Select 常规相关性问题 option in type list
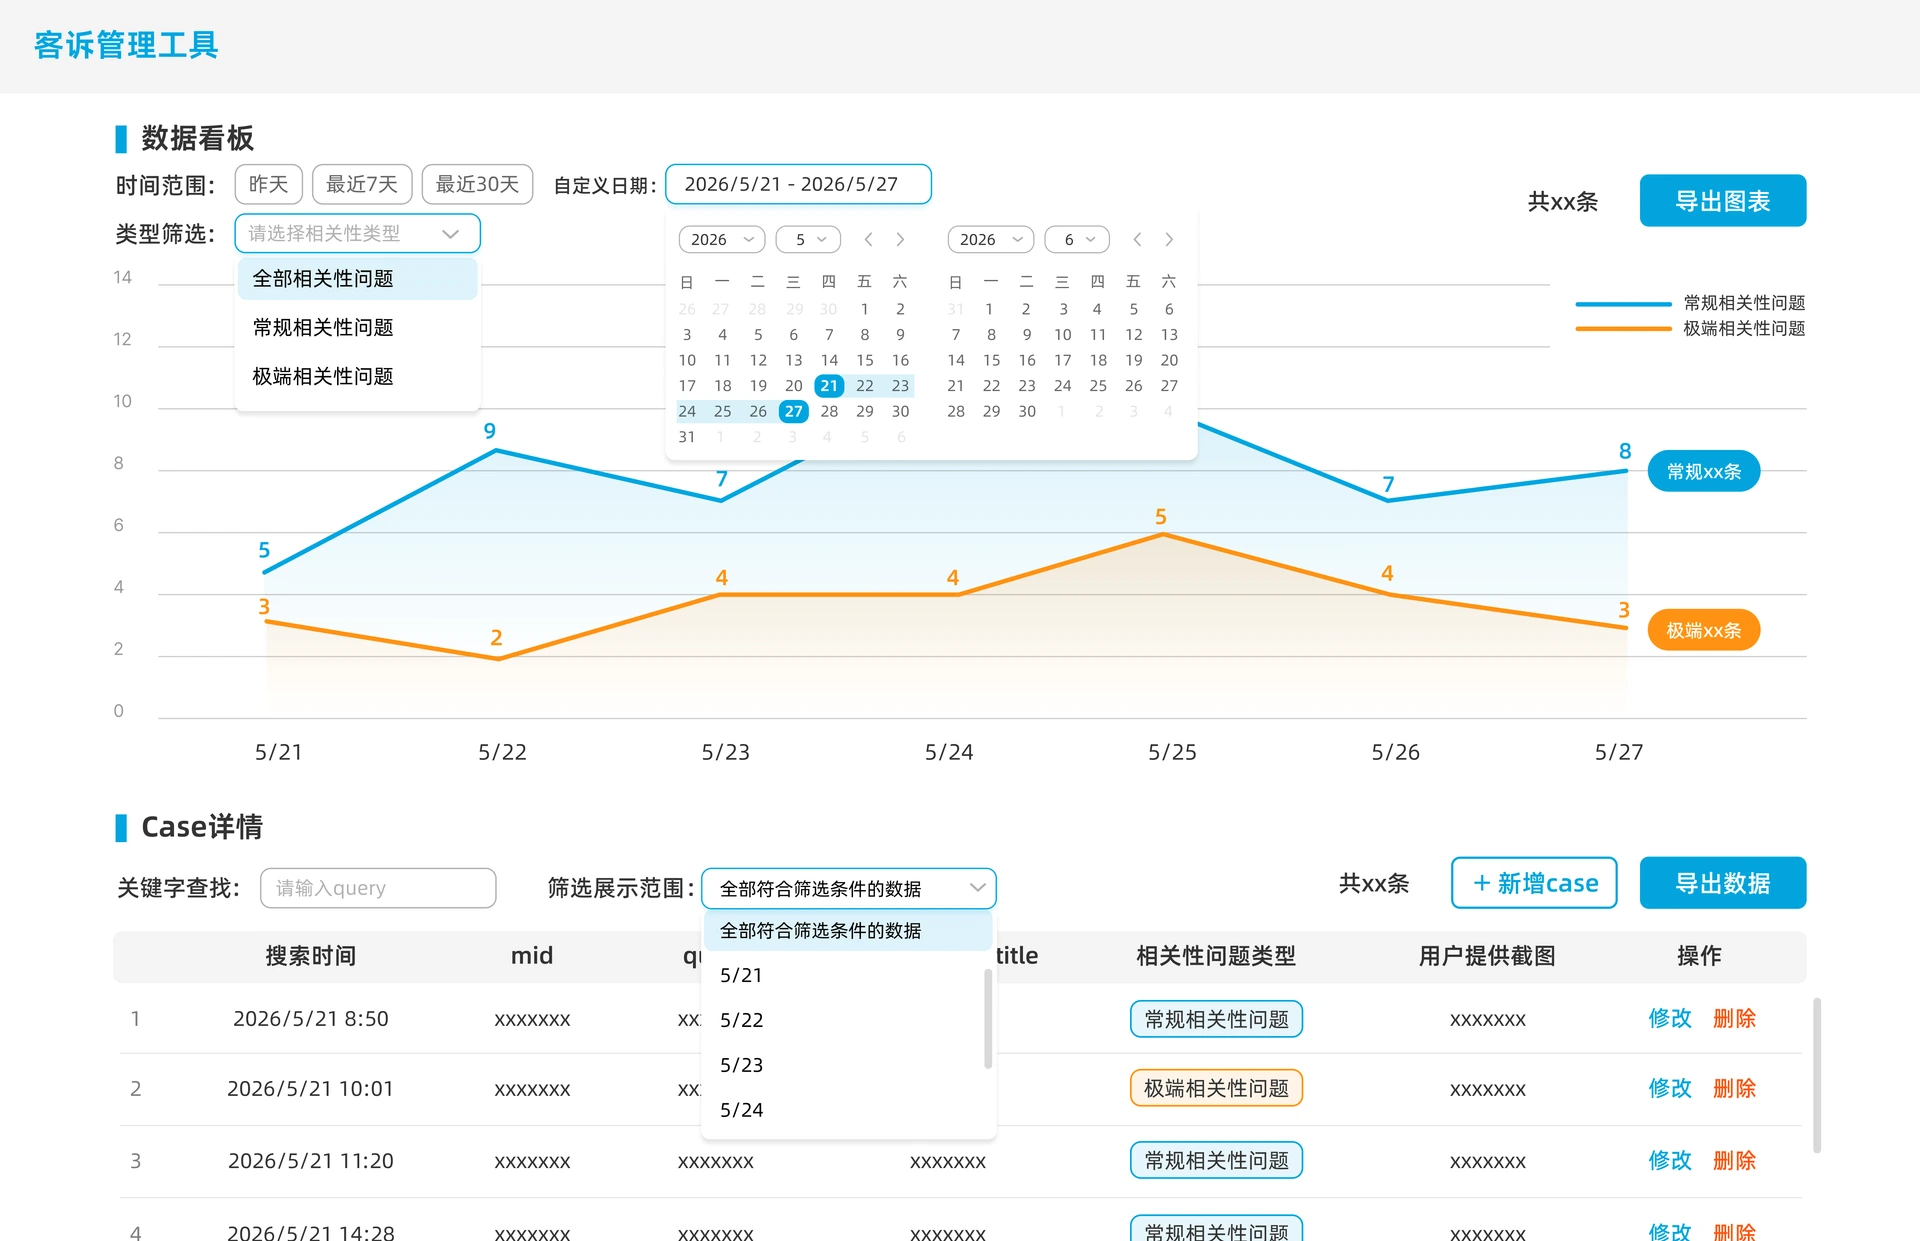 tap(358, 328)
